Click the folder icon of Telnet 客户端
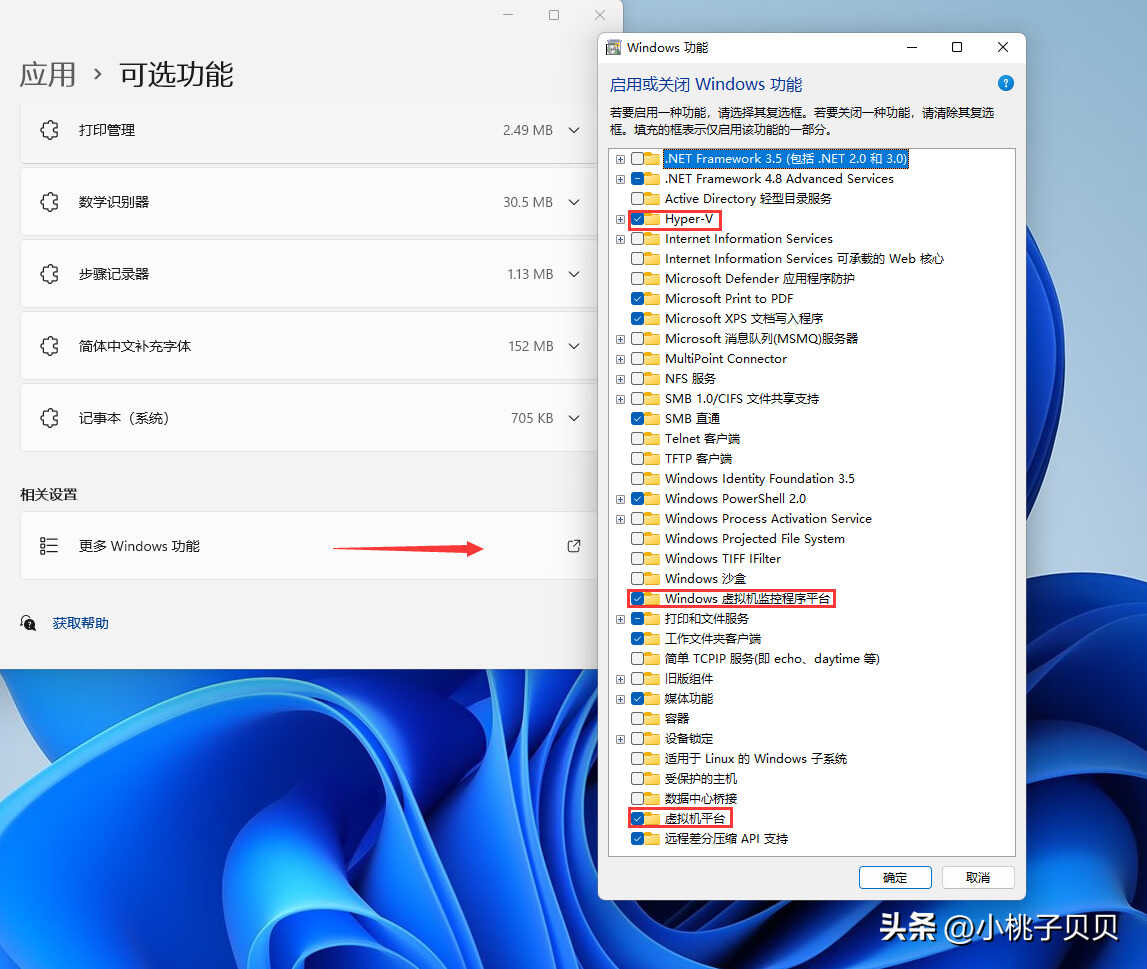The image size is (1147, 969). (x=652, y=439)
